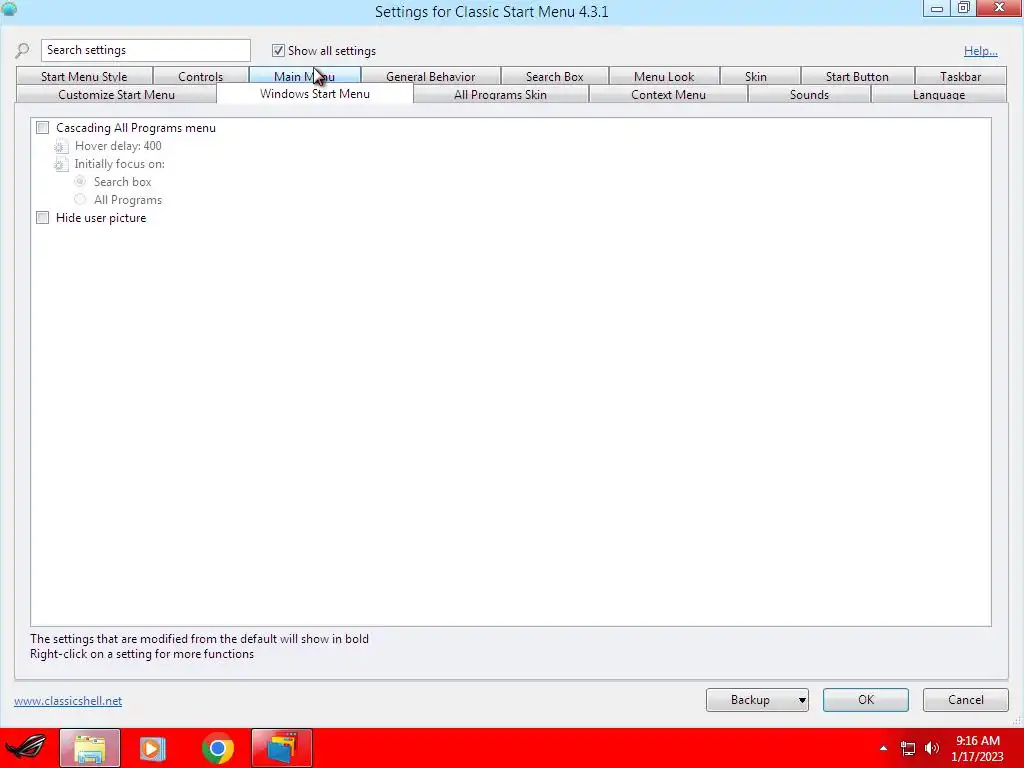Select the All Programs radio option
The height and width of the screenshot is (768, 1024).
[x=80, y=199]
